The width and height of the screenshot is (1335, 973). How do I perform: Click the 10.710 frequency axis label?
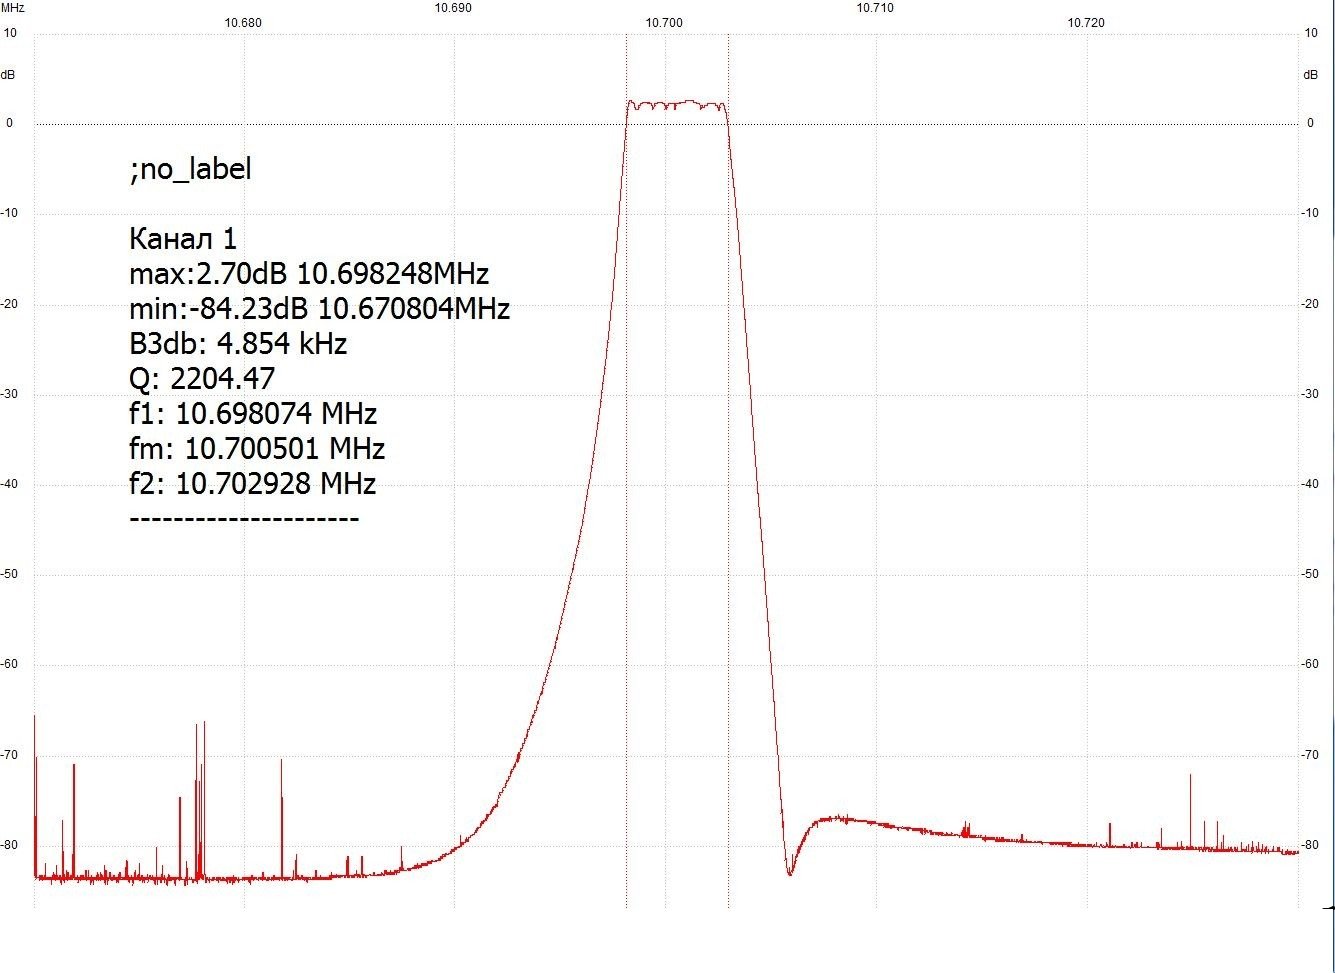pos(875,8)
